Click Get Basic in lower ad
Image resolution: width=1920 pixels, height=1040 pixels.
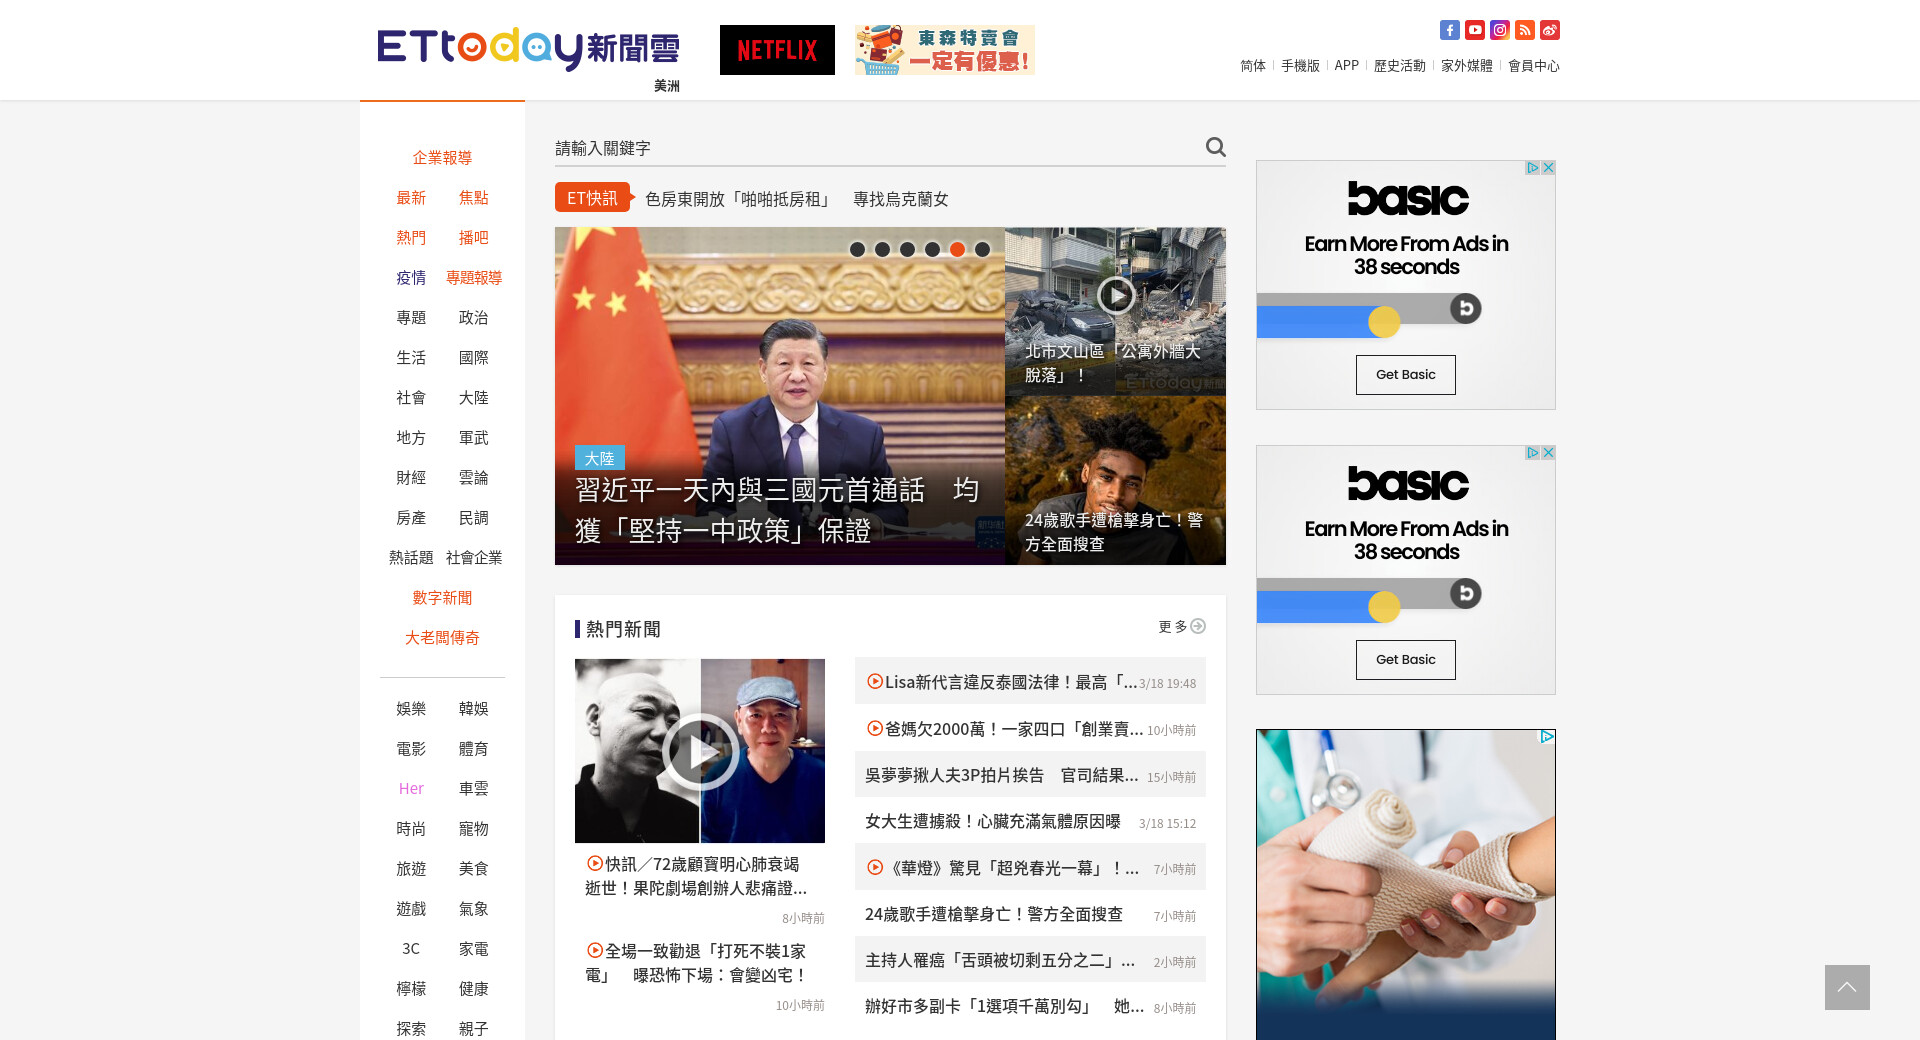click(x=1406, y=660)
